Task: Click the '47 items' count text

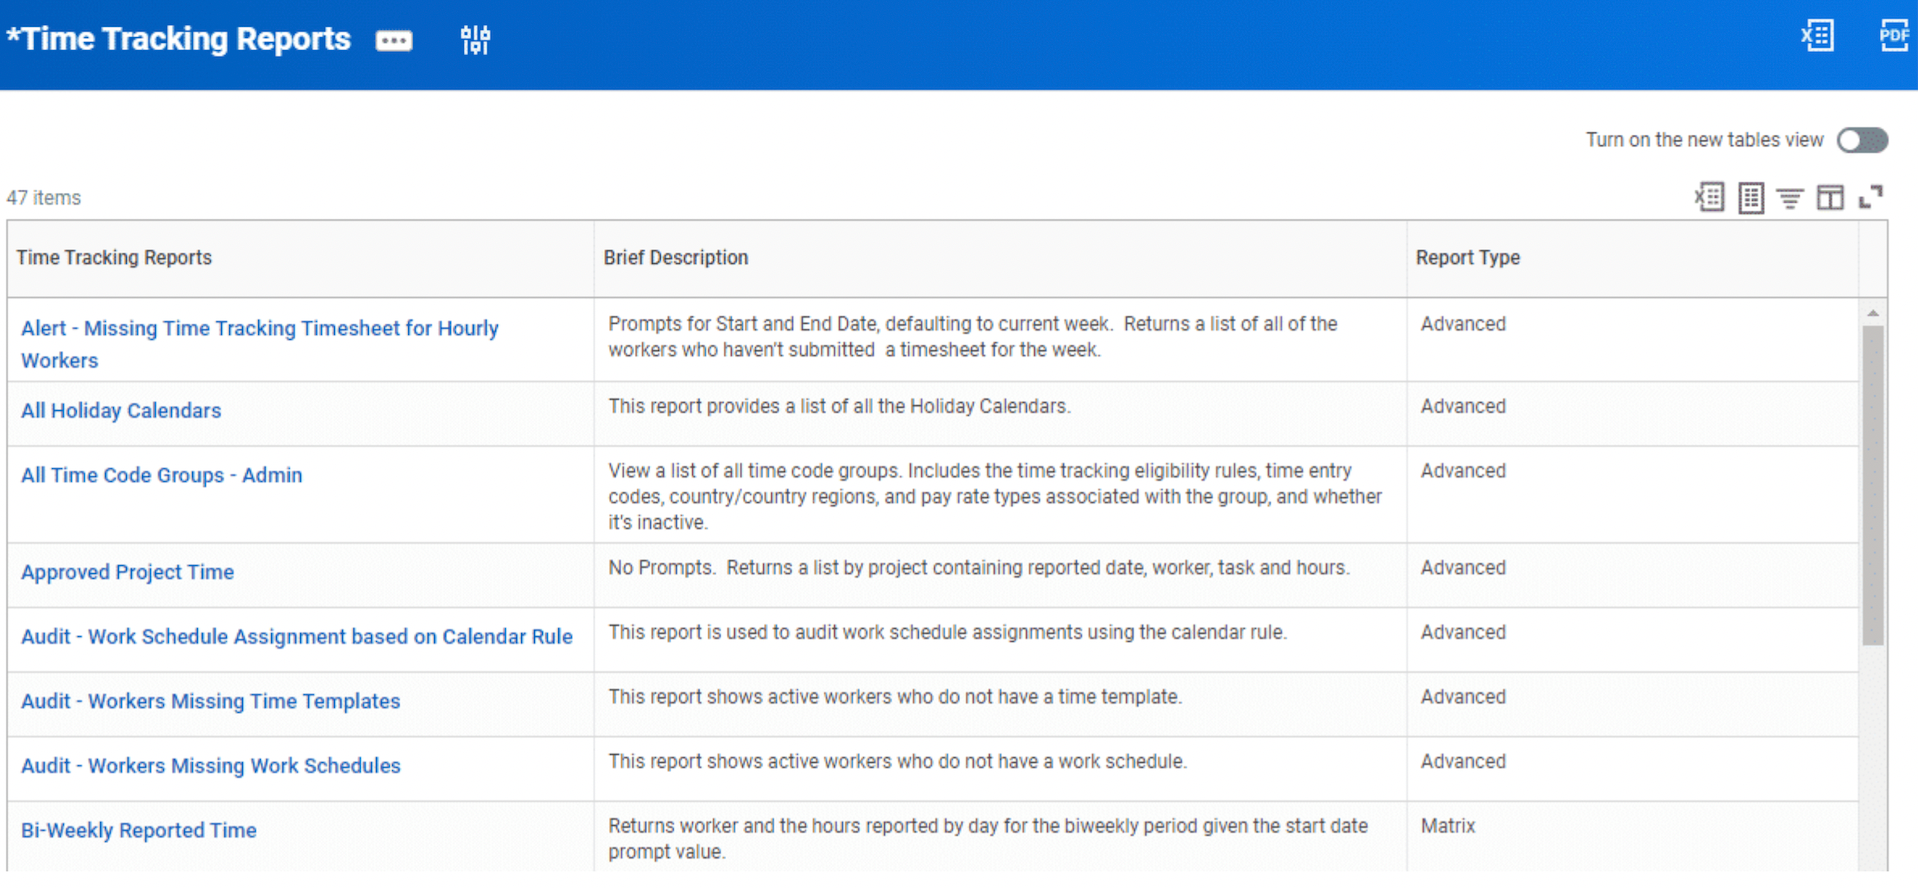Action: coord(44,197)
